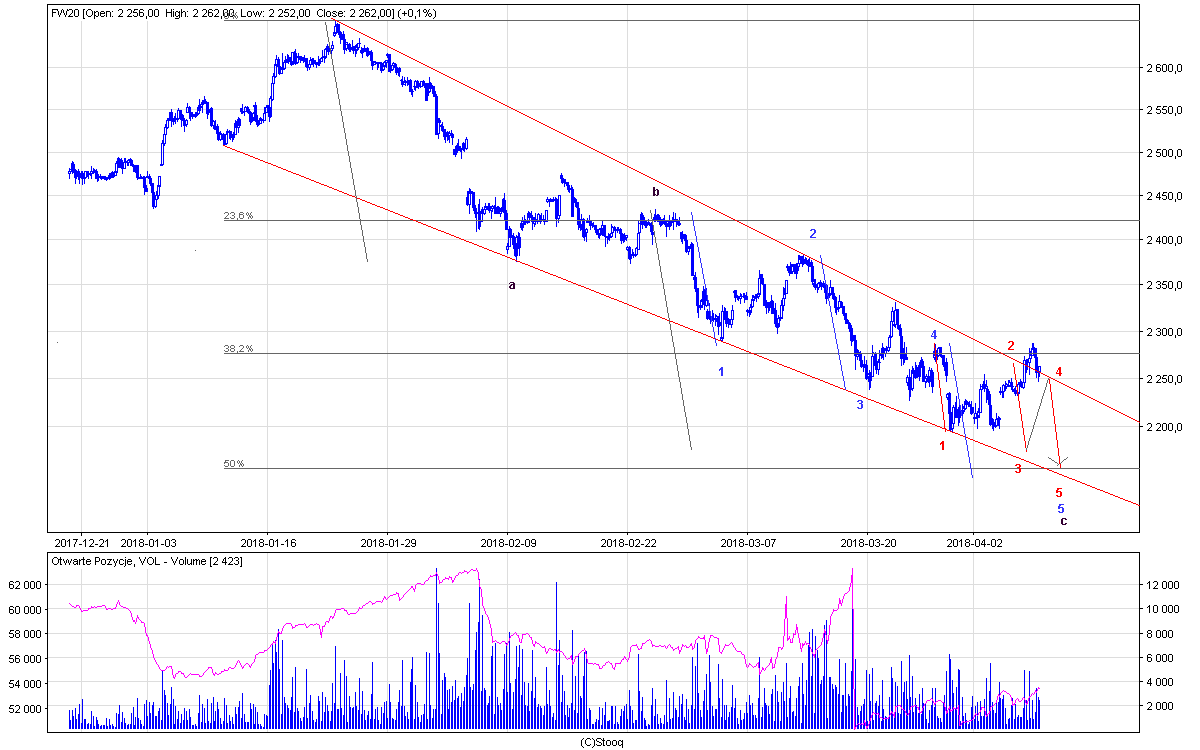Click the blue wave label 3
This screenshot has width=1200, height=750.
859,405
